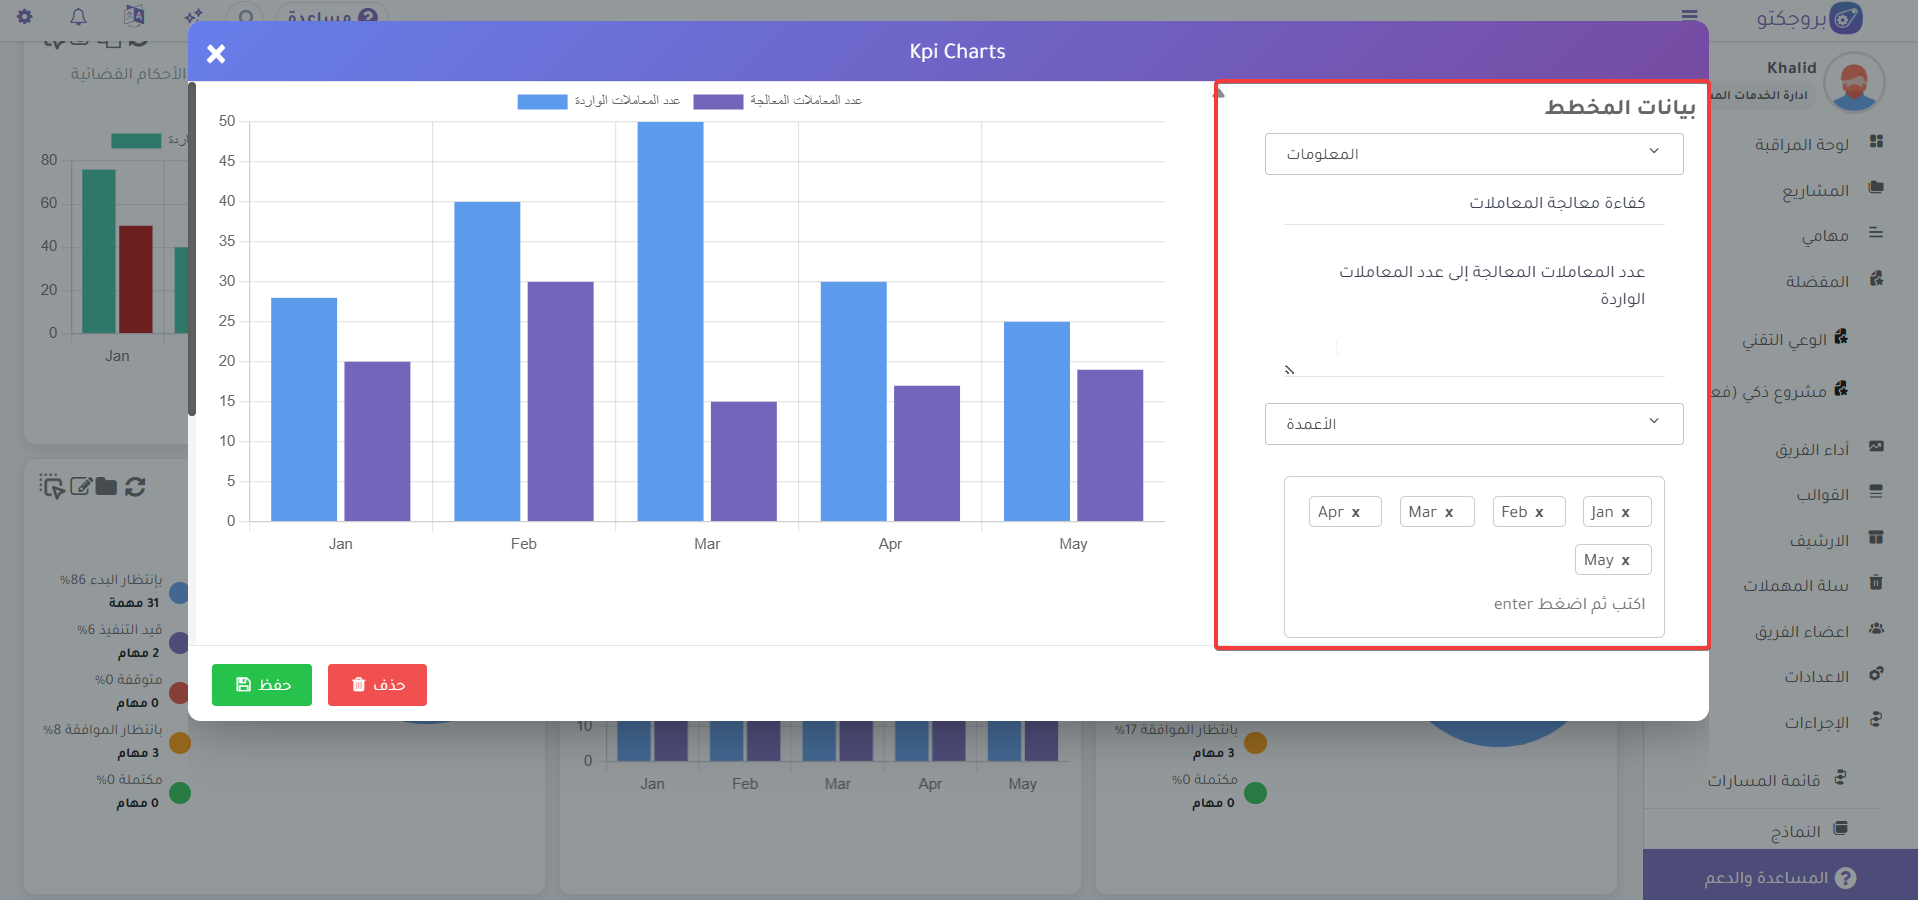
Task: Open the notifications bell
Action: (78, 16)
